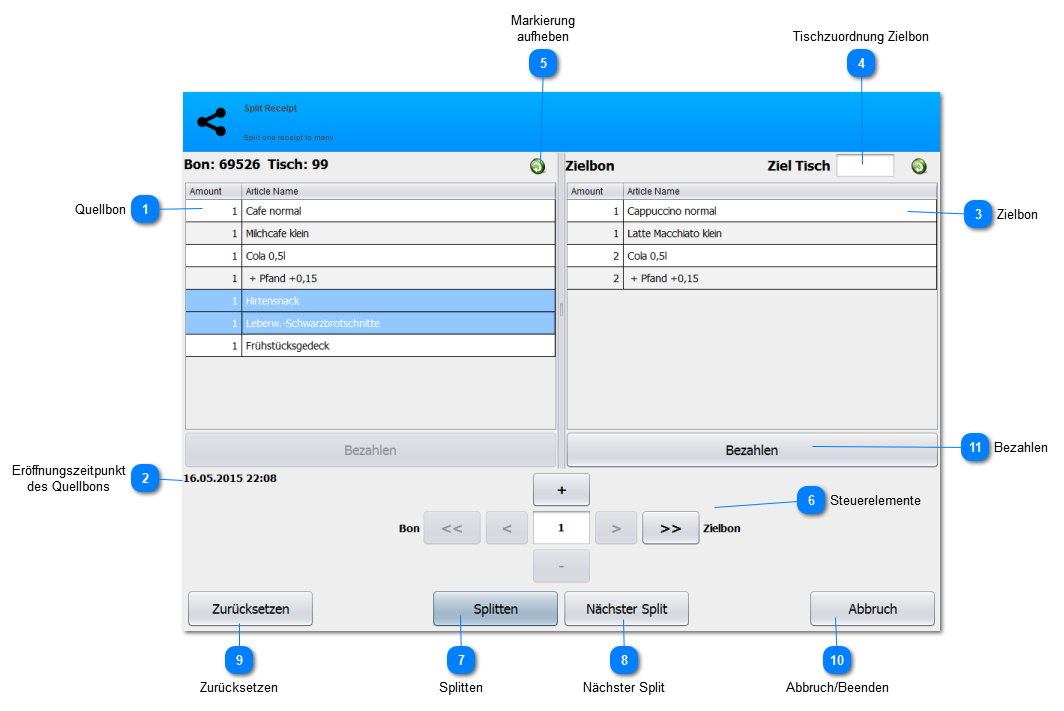Click the quantity field showing 1
This screenshot has width=1064, height=711.
(x=561, y=528)
